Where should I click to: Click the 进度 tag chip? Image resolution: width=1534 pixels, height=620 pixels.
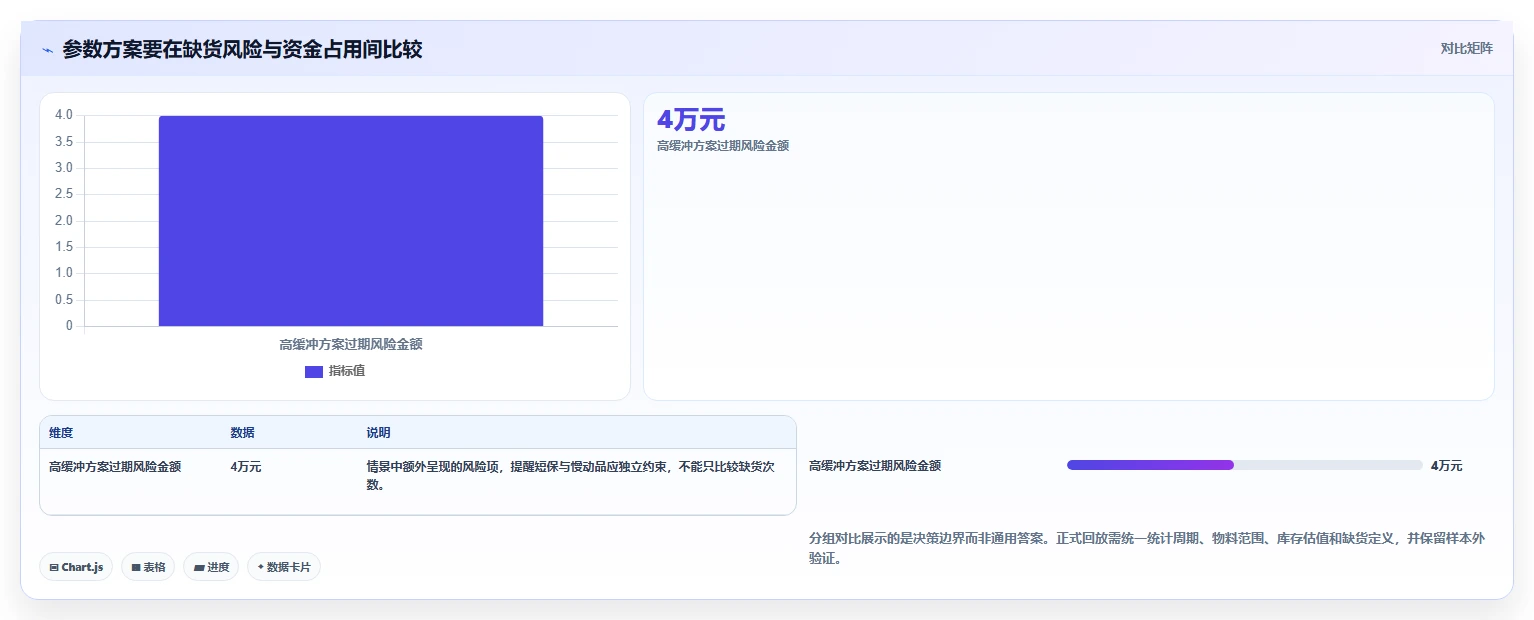point(211,567)
